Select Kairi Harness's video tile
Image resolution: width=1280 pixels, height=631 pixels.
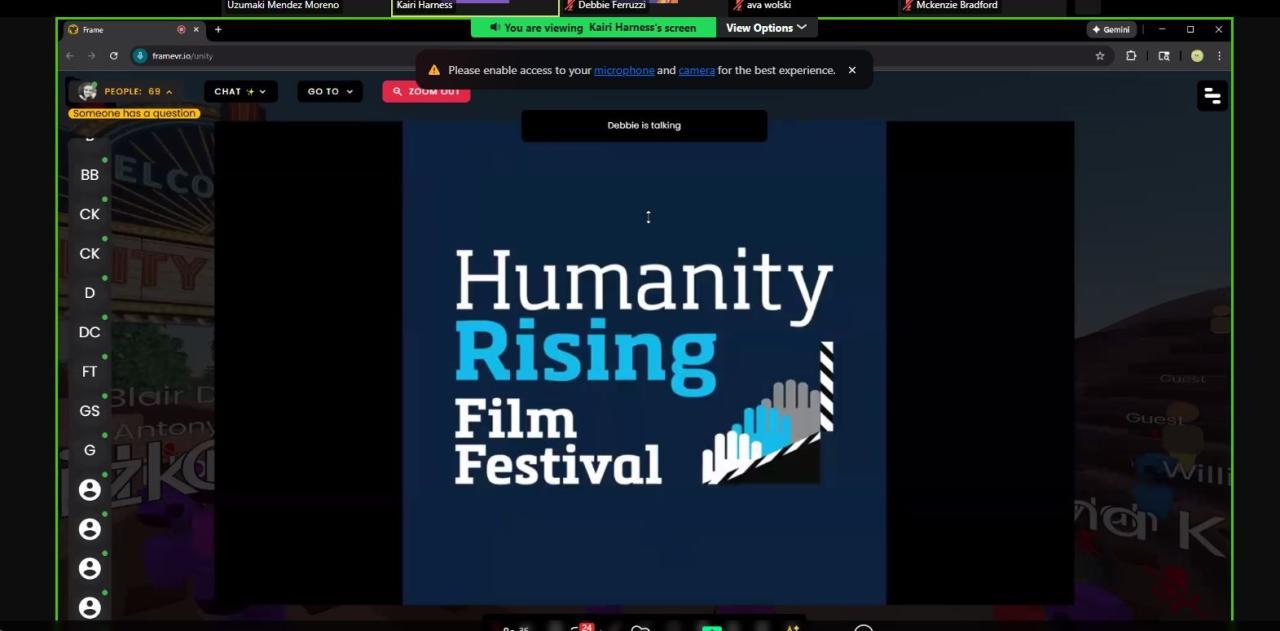pos(475,6)
